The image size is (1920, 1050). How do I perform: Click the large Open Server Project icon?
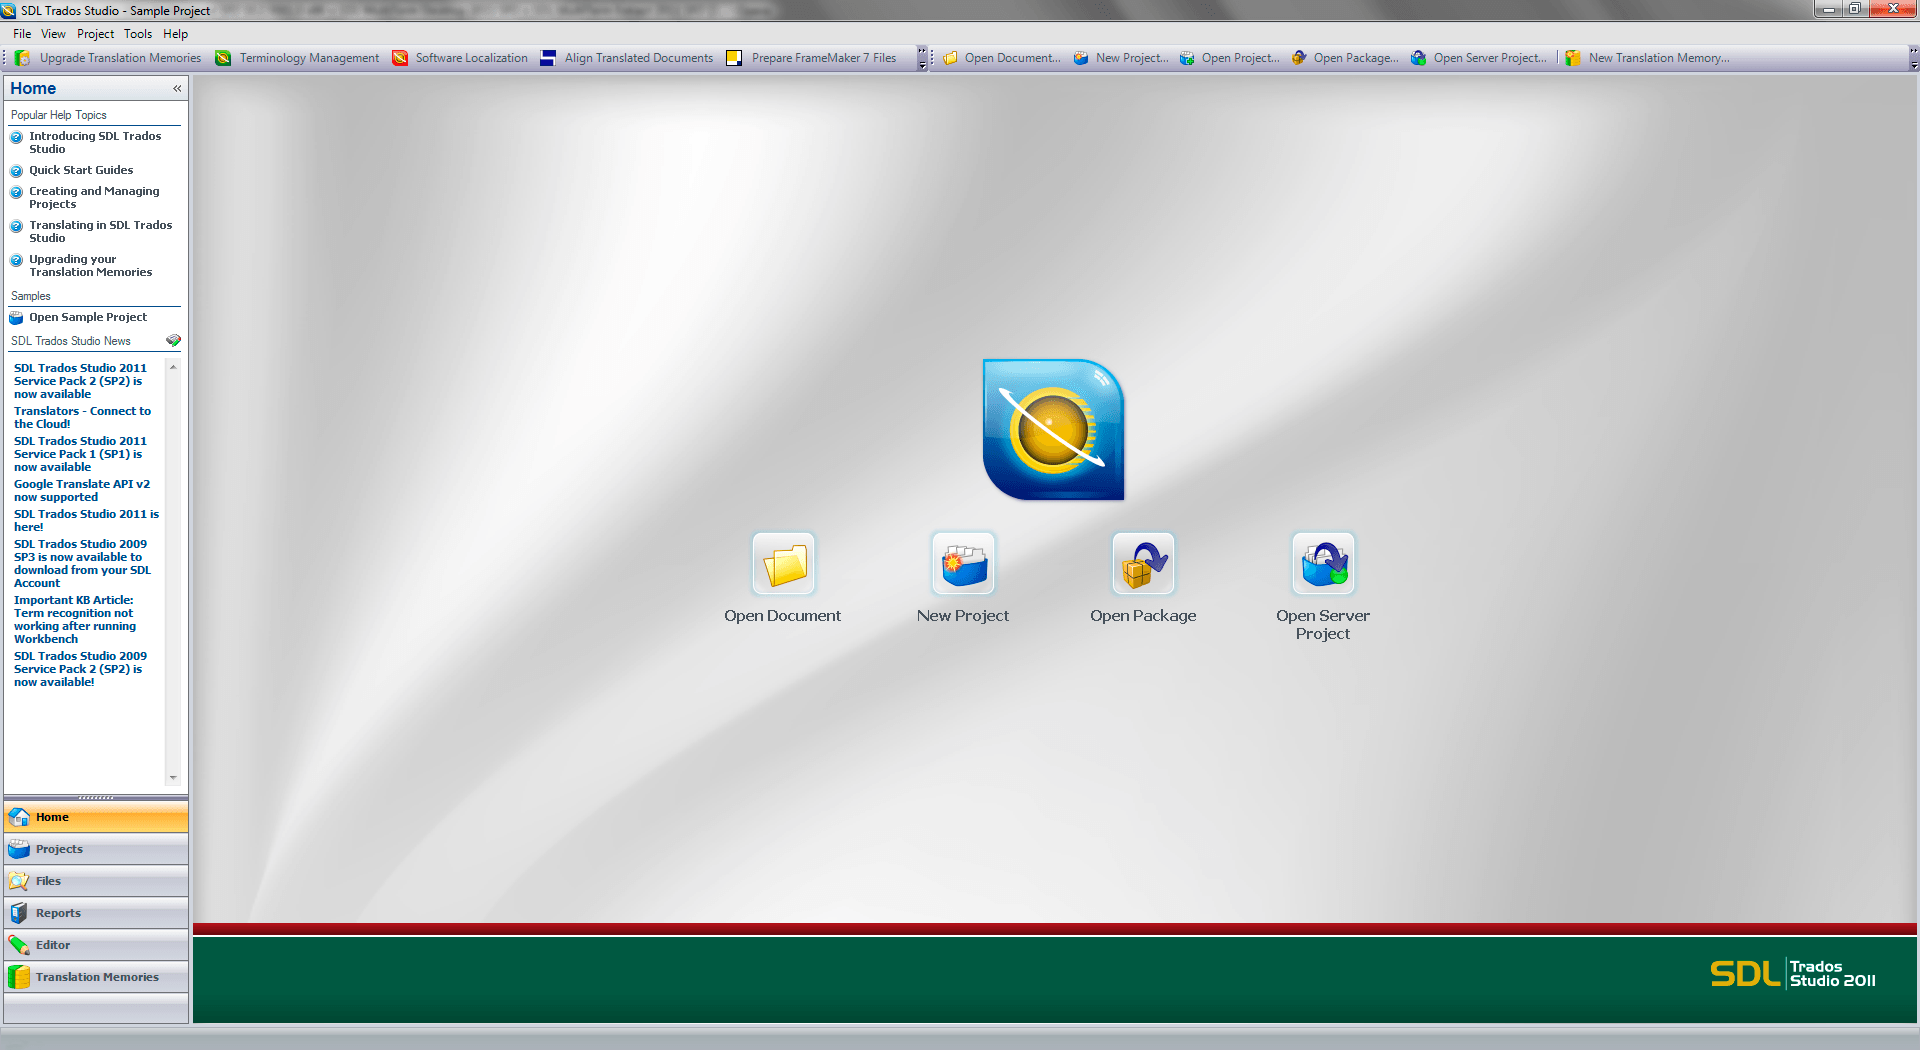1323,563
